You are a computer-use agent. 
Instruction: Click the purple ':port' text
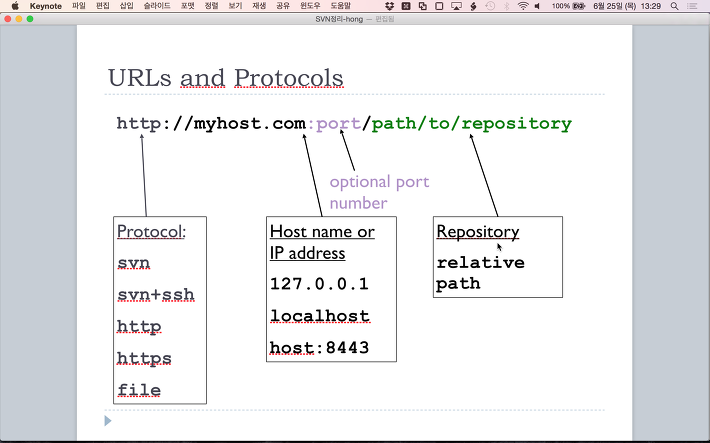click(x=334, y=123)
